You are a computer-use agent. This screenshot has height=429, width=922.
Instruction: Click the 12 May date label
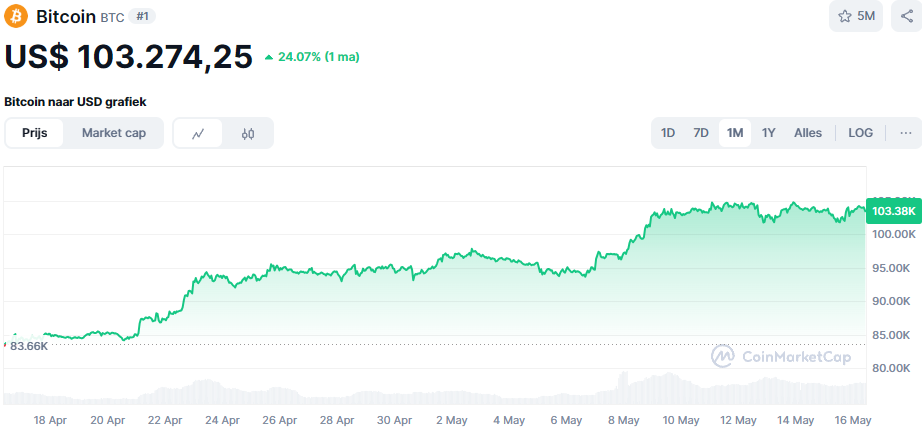tap(738, 420)
